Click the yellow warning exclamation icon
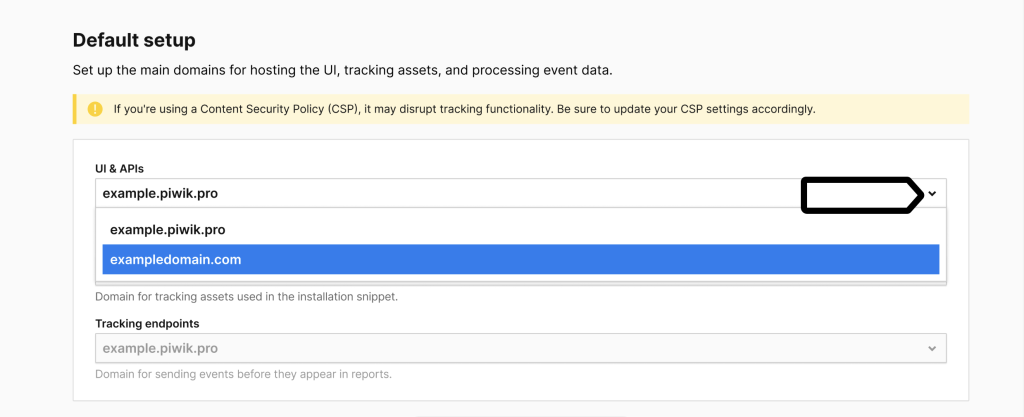Screen dimensions: 1024x417 [x=95, y=109]
